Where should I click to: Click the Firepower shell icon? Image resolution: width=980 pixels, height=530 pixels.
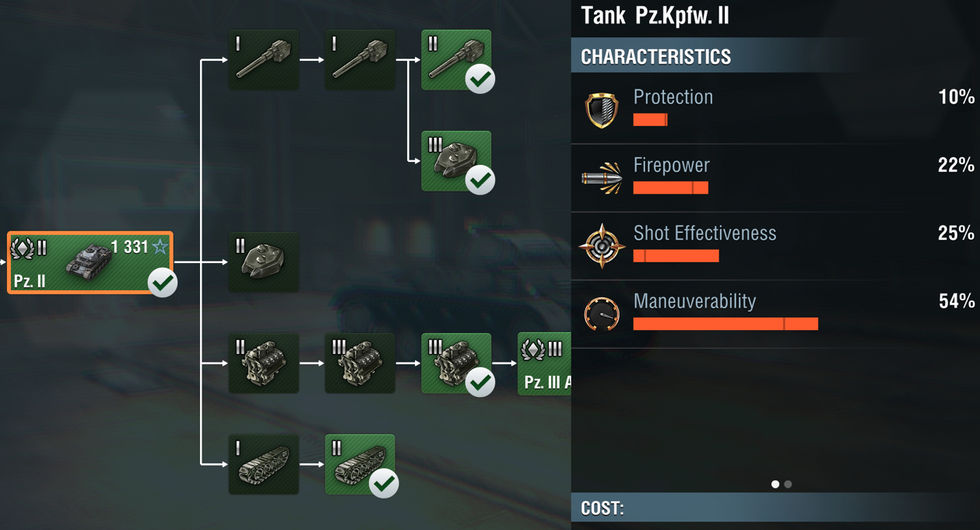point(602,178)
